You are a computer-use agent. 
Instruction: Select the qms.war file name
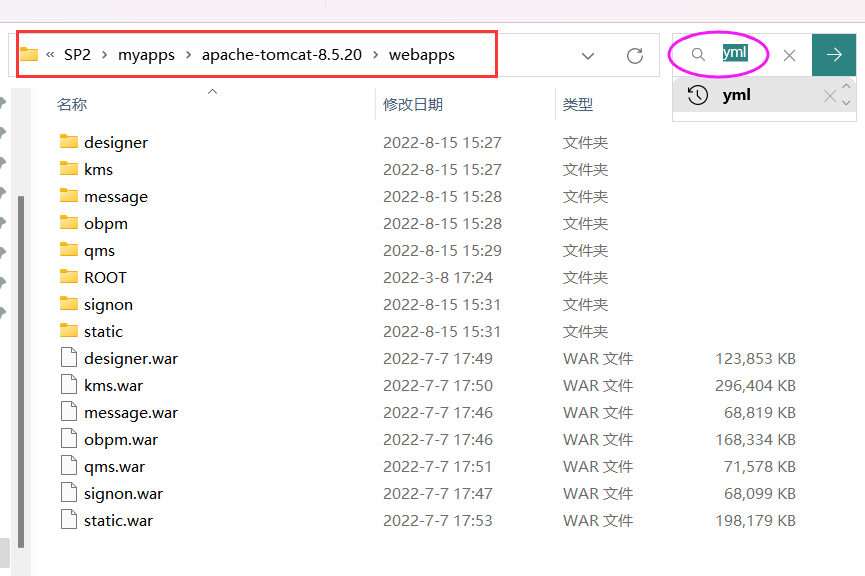114,467
